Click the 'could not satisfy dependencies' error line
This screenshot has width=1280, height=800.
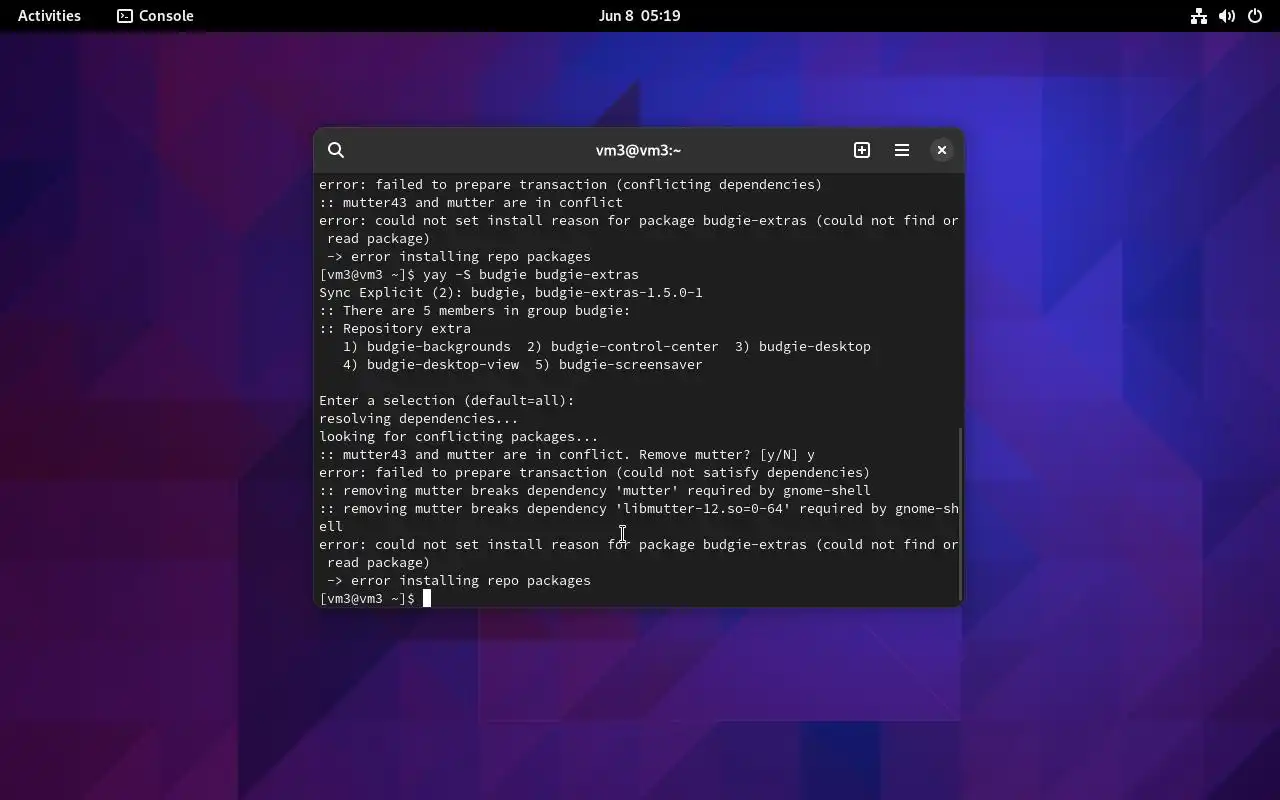click(595, 472)
